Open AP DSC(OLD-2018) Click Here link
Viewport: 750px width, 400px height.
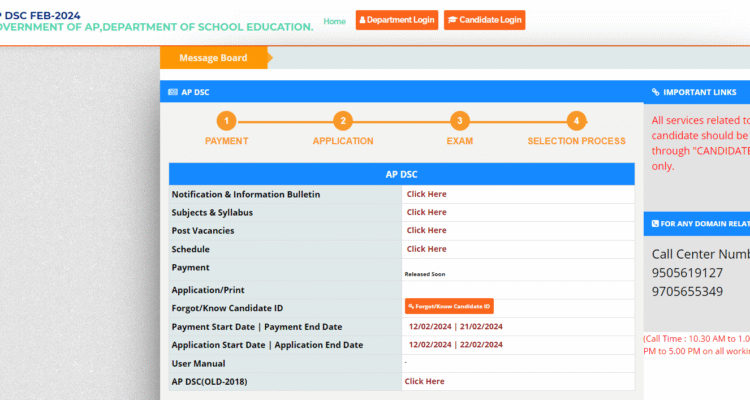coord(424,381)
